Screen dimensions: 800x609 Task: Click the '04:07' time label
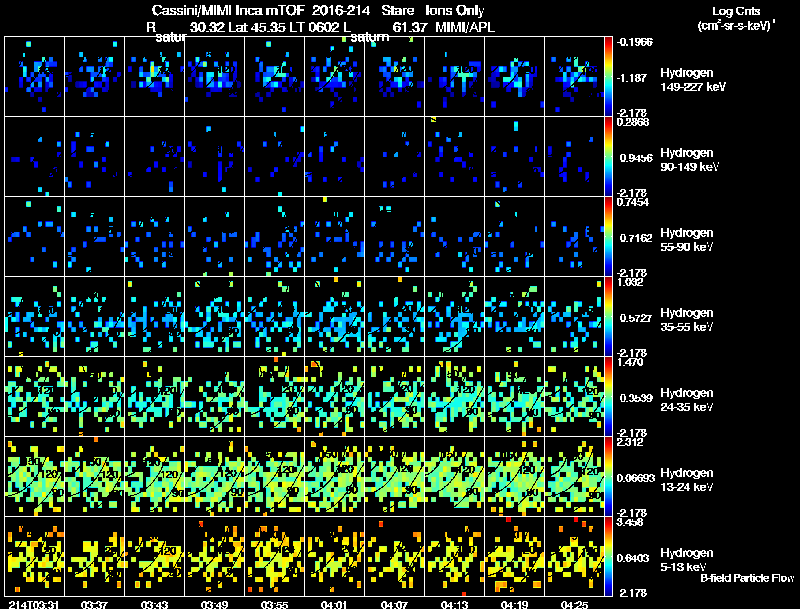coord(394,604)
